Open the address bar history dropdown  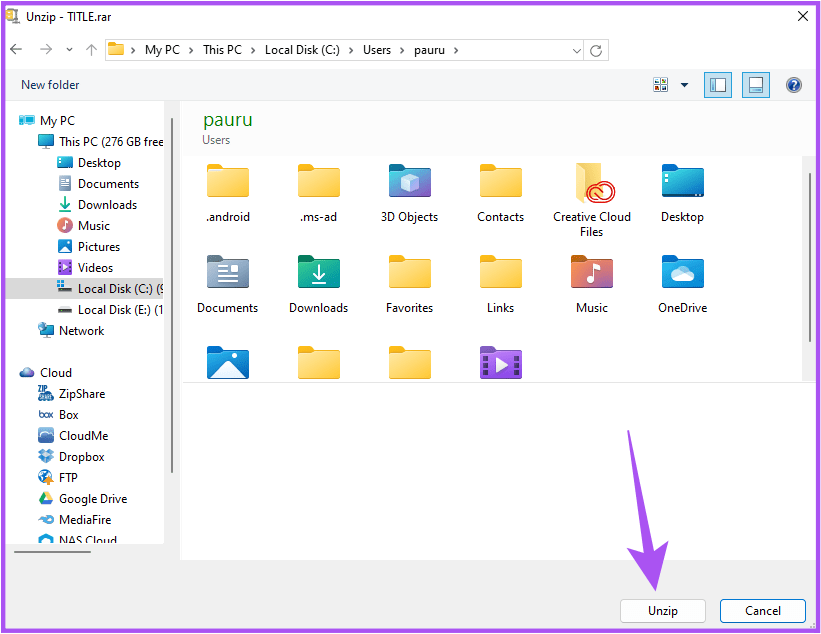(x=575, y=50)
